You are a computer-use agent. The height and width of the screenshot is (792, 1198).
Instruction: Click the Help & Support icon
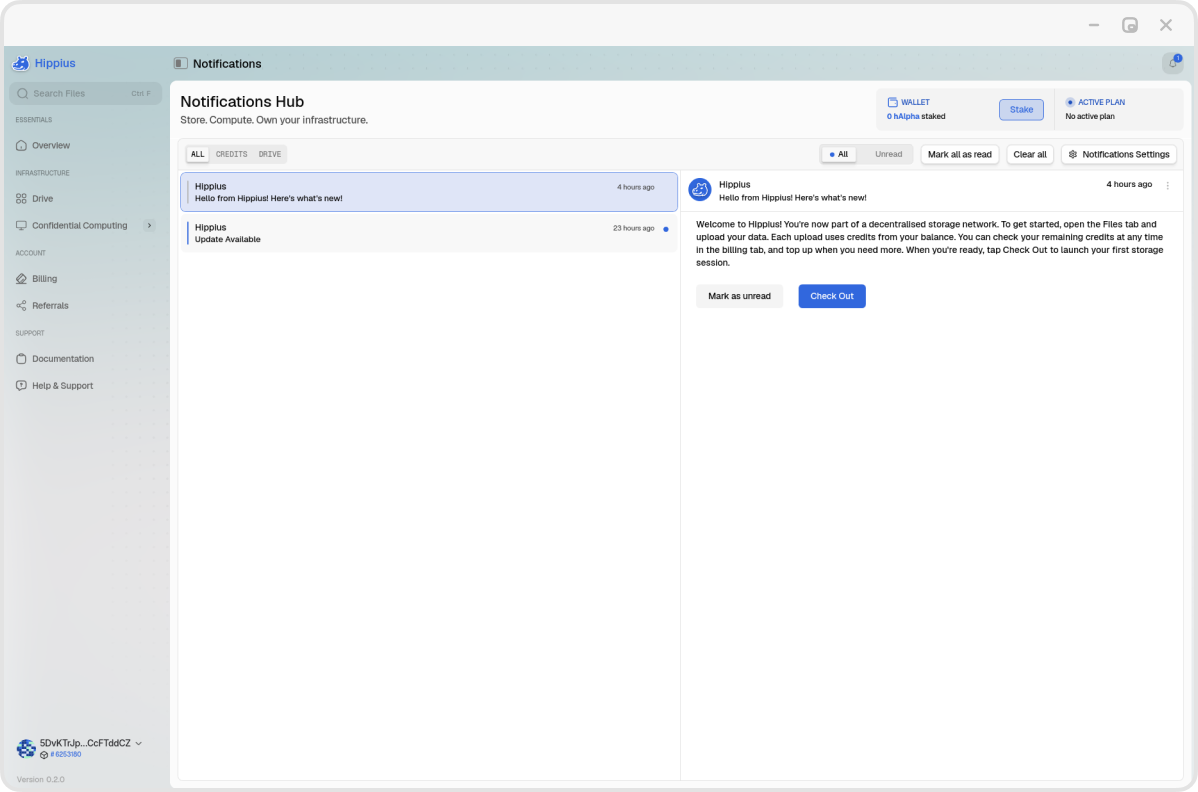21,386
